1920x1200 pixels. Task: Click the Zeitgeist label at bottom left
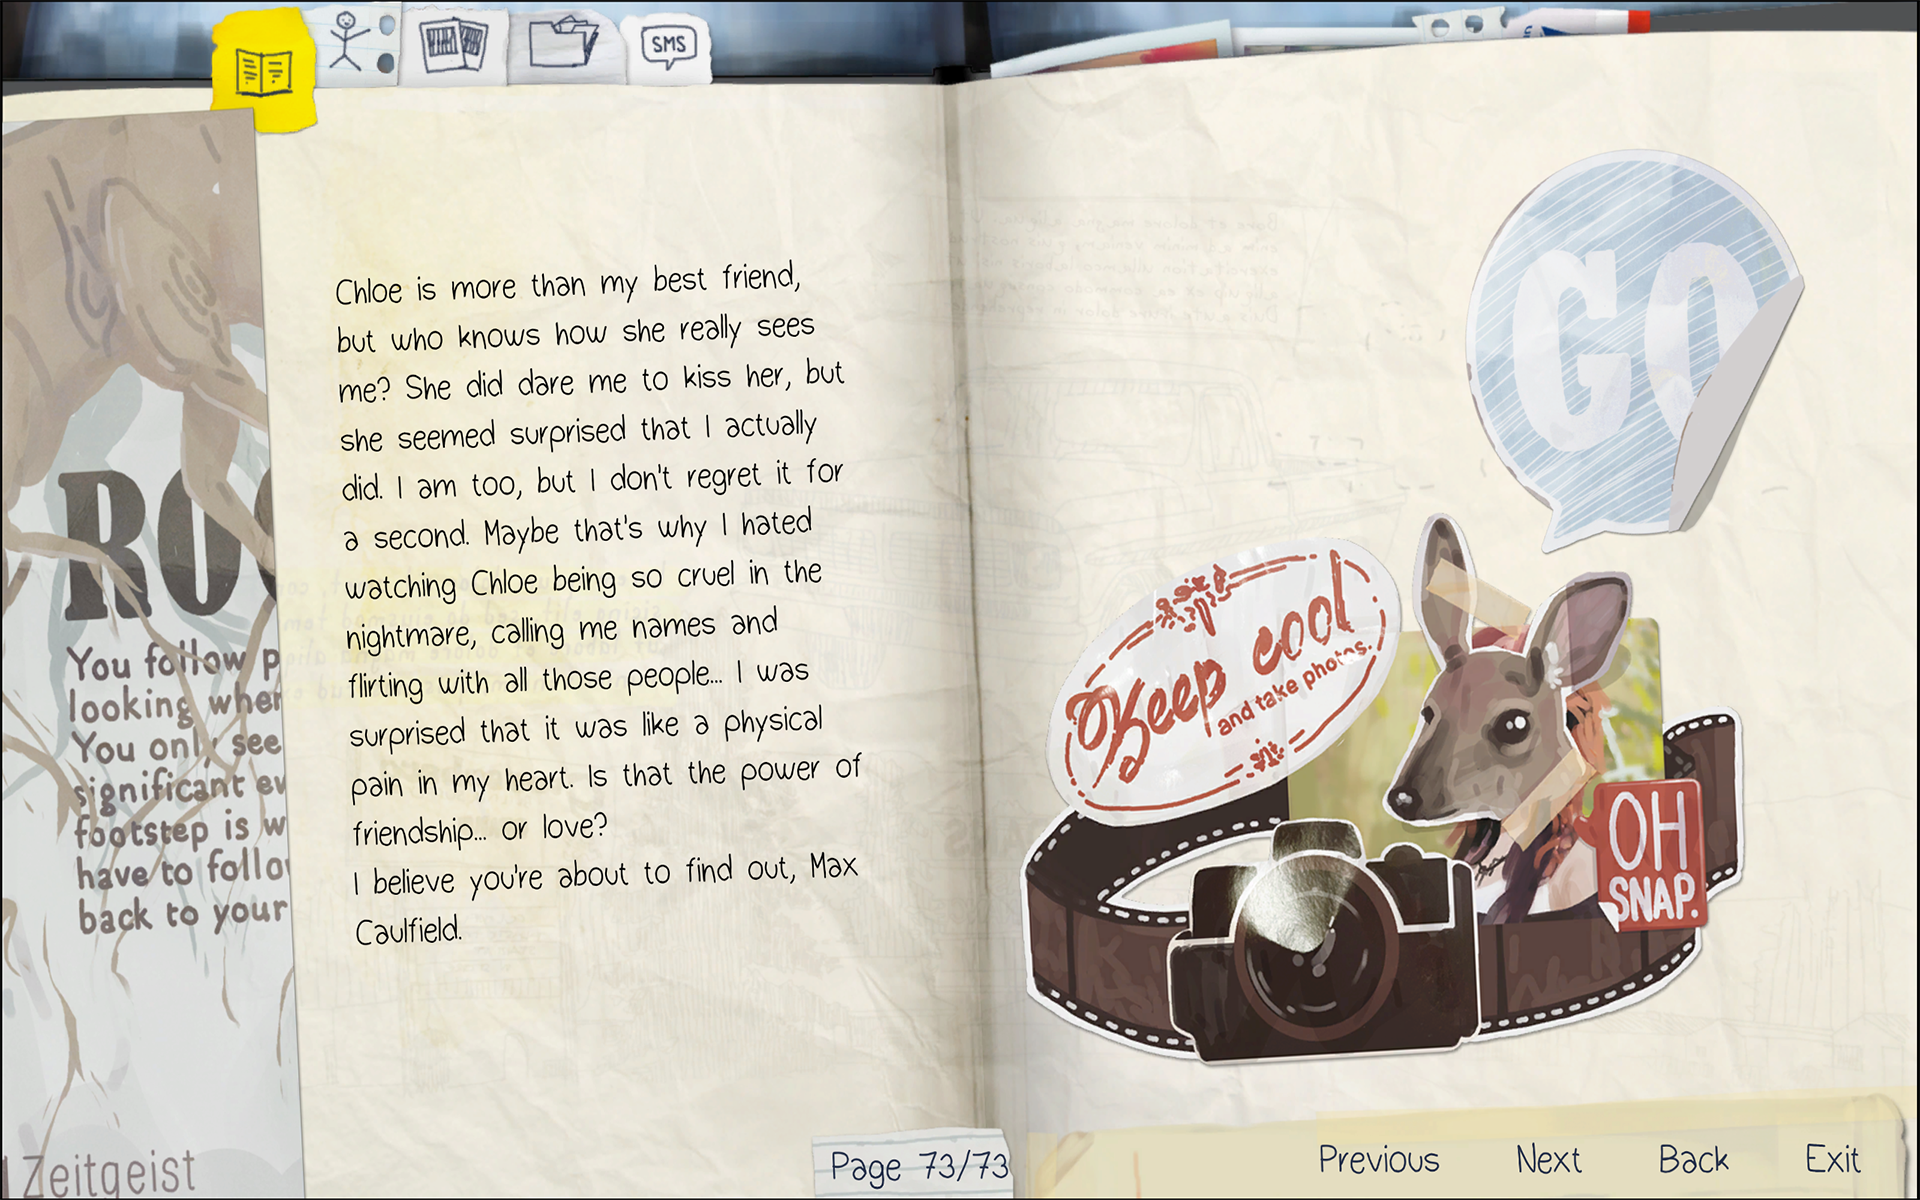tap(110, 1172)
